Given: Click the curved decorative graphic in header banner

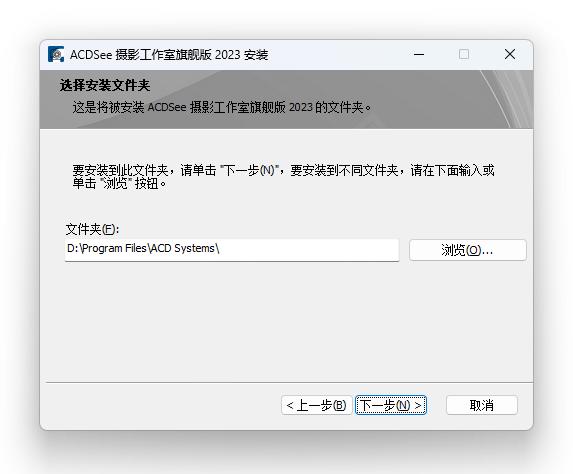Looking at the screenshot, I should click(506, 99).
